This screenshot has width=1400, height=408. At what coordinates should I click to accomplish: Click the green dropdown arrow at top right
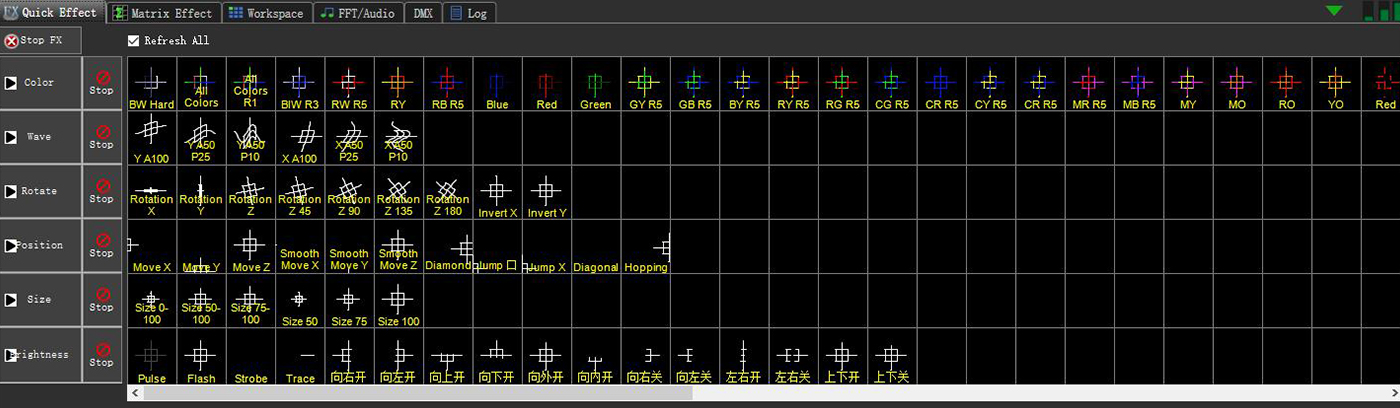click(x=1334, y=11)
